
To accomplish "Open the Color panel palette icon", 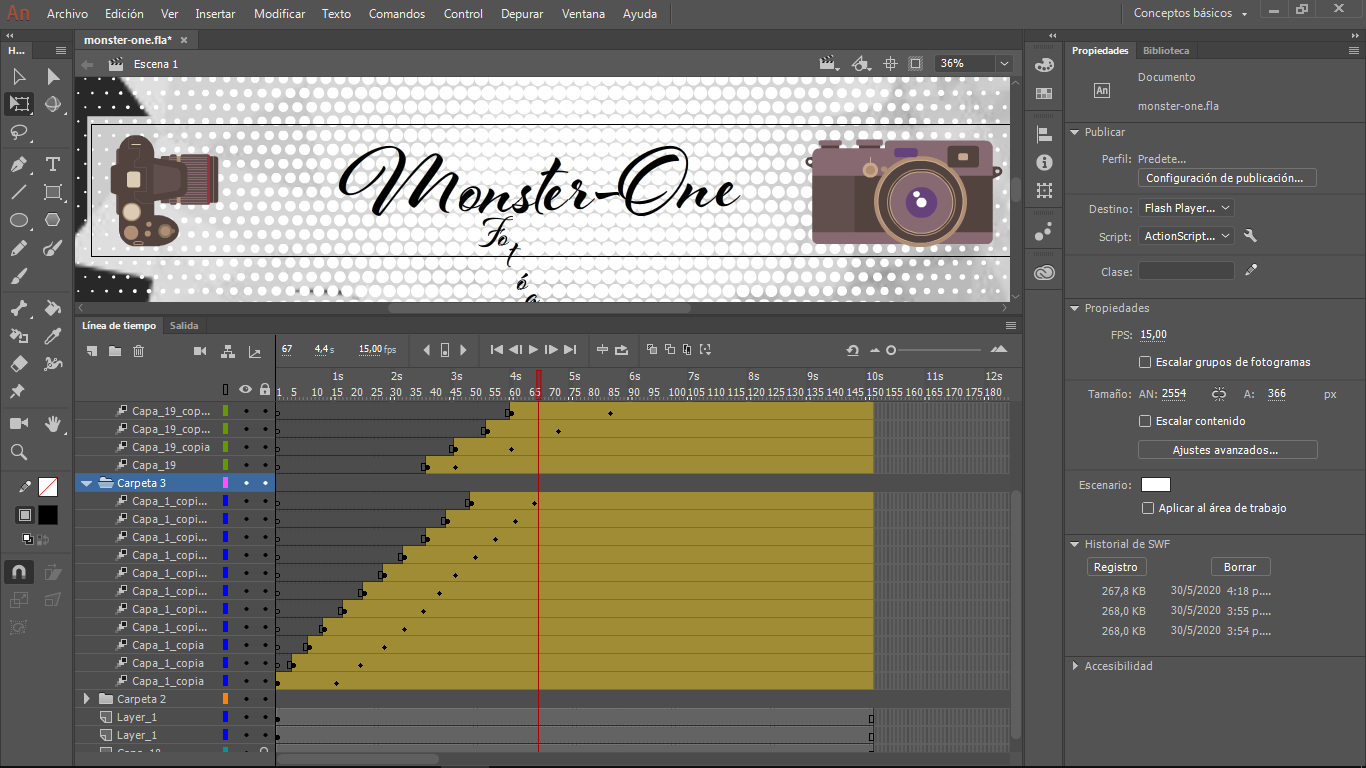I will coord(1044,65).
